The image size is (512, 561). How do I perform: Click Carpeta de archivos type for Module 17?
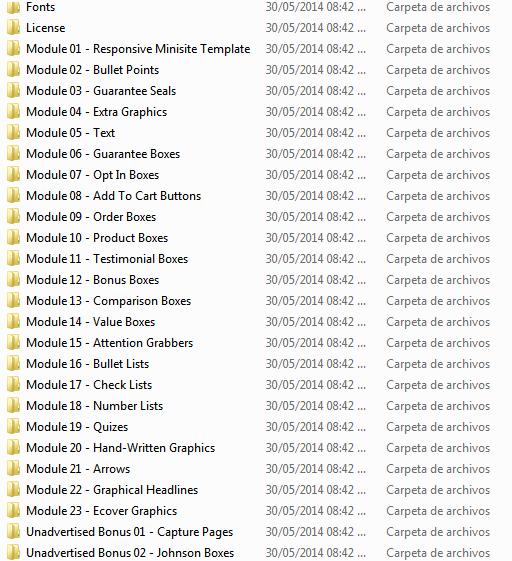(438, 385)
